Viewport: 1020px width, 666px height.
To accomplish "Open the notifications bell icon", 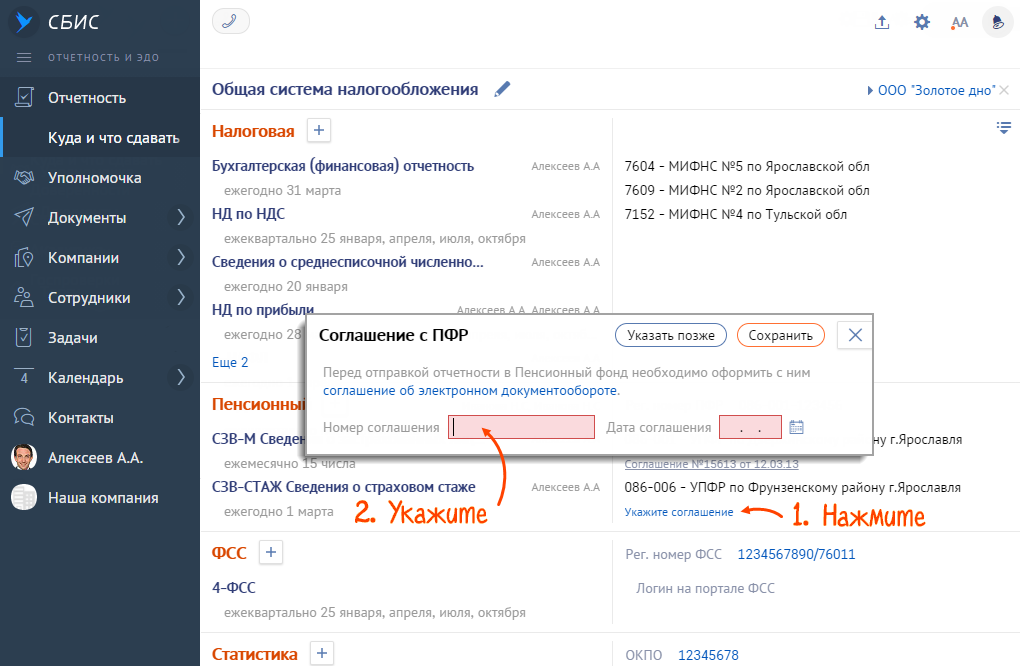I will click(x=998, y=22).
